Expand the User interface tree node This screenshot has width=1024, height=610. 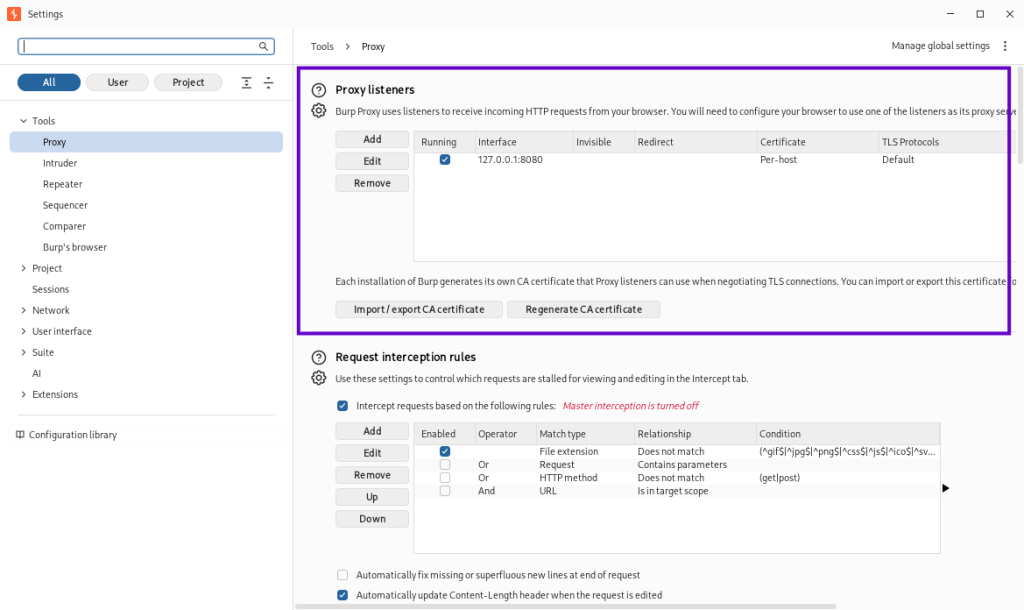coord(24,331)
